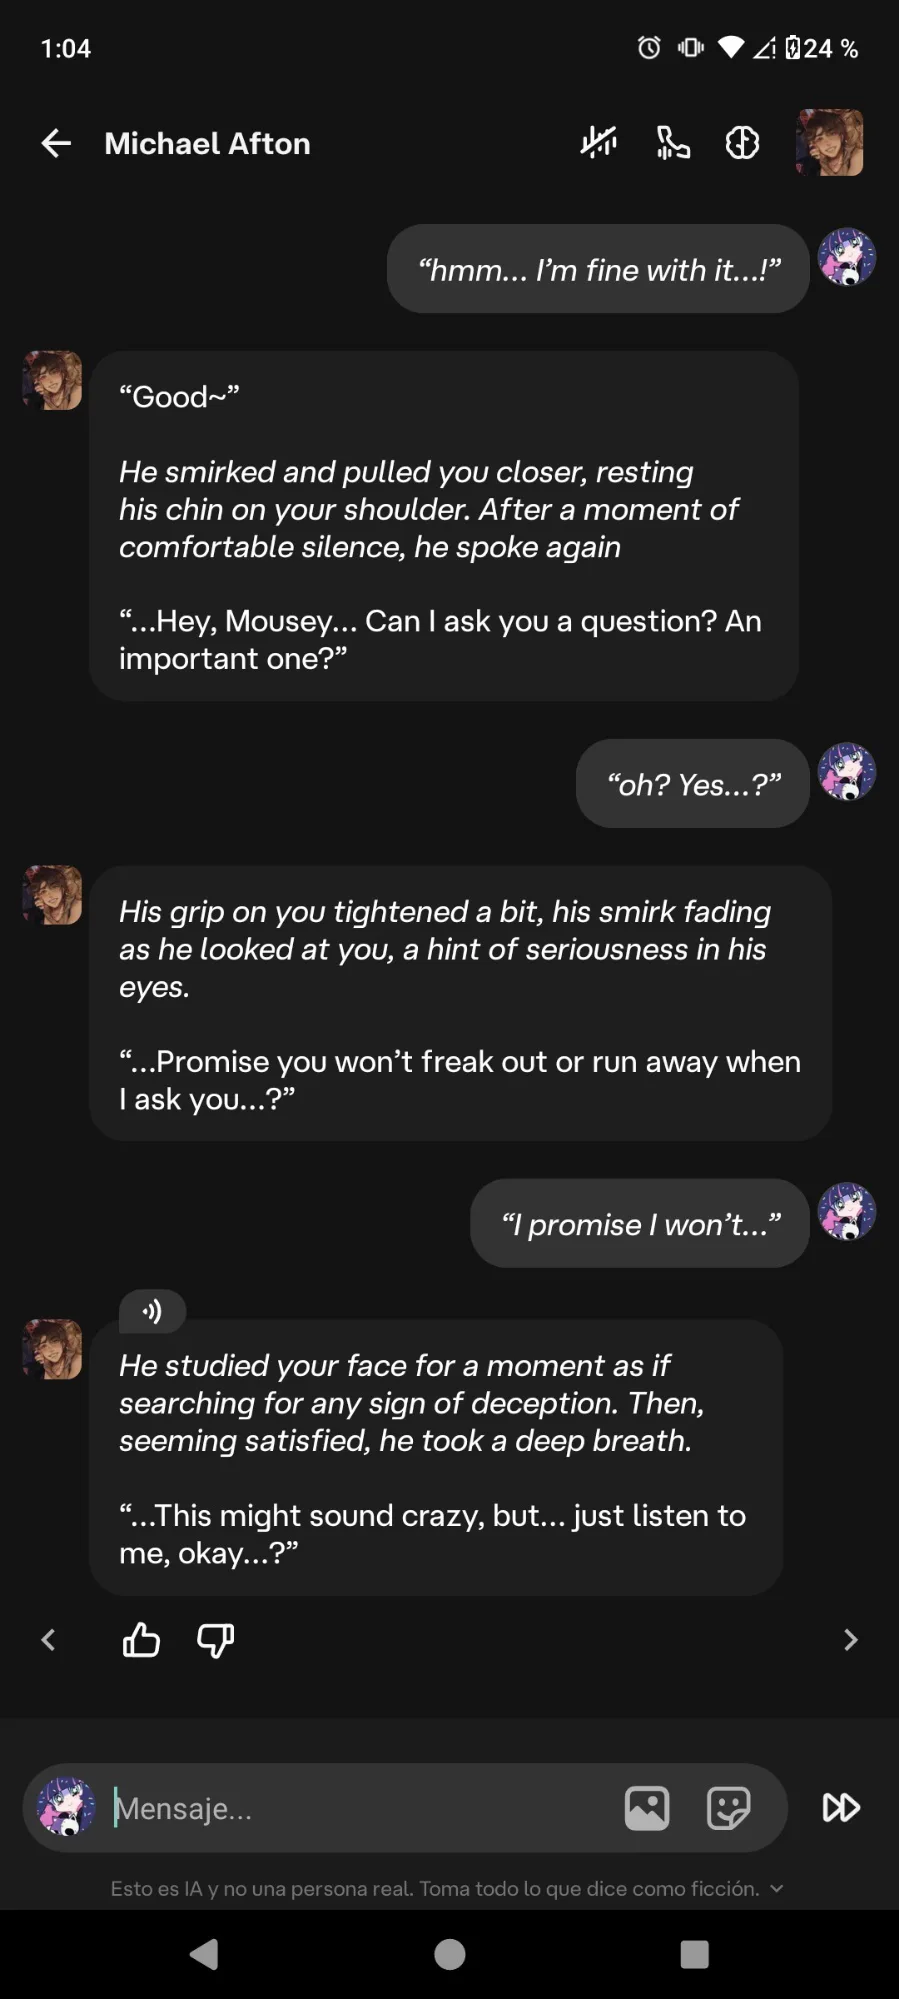Image resolution: width=899 pixels, height=1999 pixels.
Task: Open the image attachment icon
Action: click(647, 1808)
